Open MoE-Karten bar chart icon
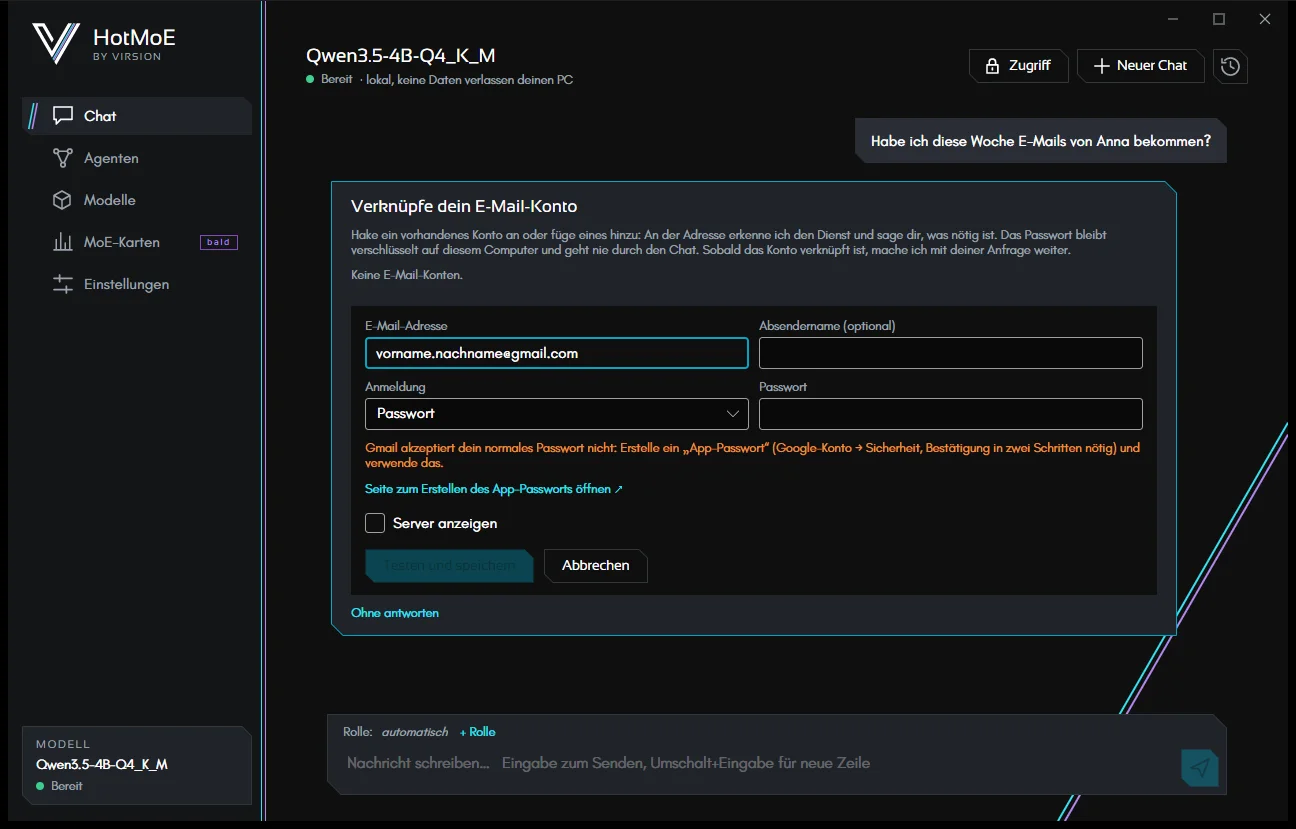Image resolution: width=1296 pixels, height=829 pixels. point(63,242)
